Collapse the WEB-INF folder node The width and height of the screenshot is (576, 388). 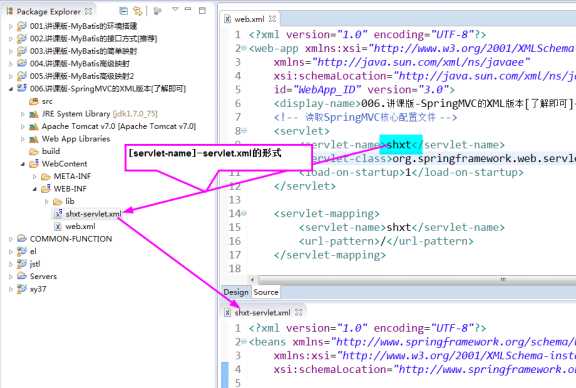click(35, 189)
